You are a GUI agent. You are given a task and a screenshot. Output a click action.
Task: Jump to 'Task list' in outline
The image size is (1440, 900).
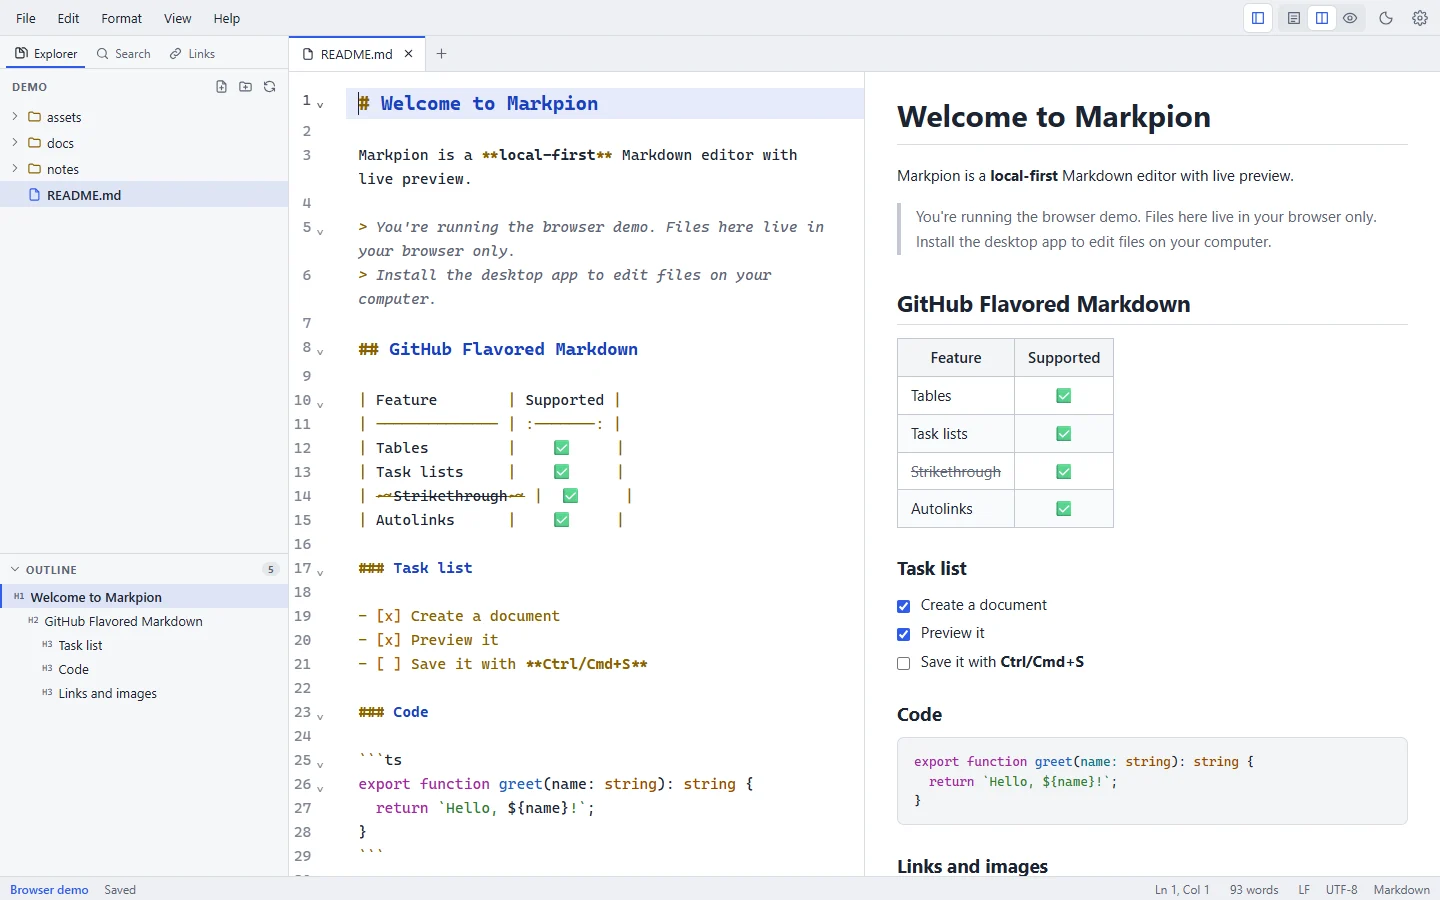(x=144, y=645)
